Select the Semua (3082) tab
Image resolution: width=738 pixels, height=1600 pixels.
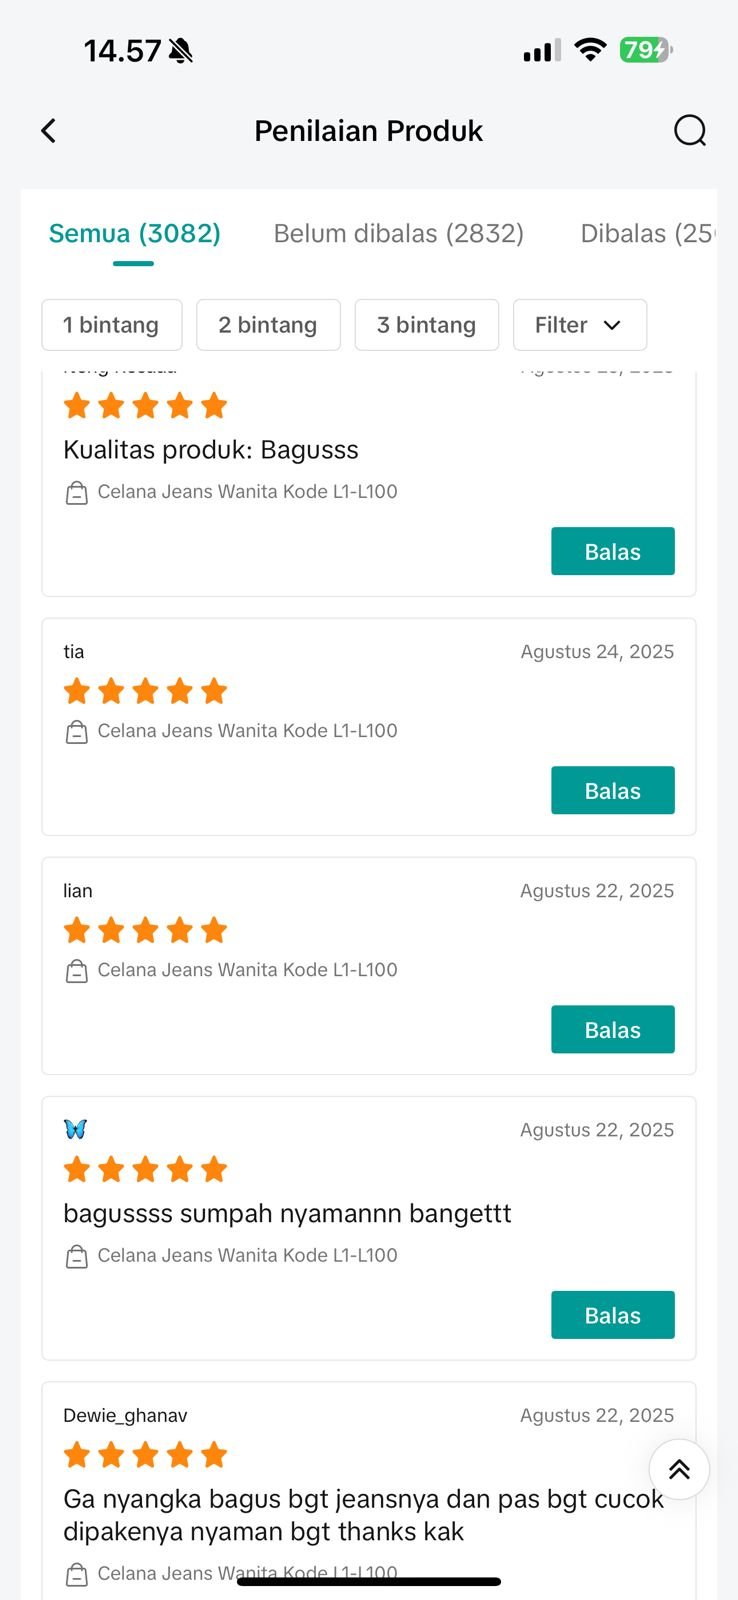(x=134, y=233)
